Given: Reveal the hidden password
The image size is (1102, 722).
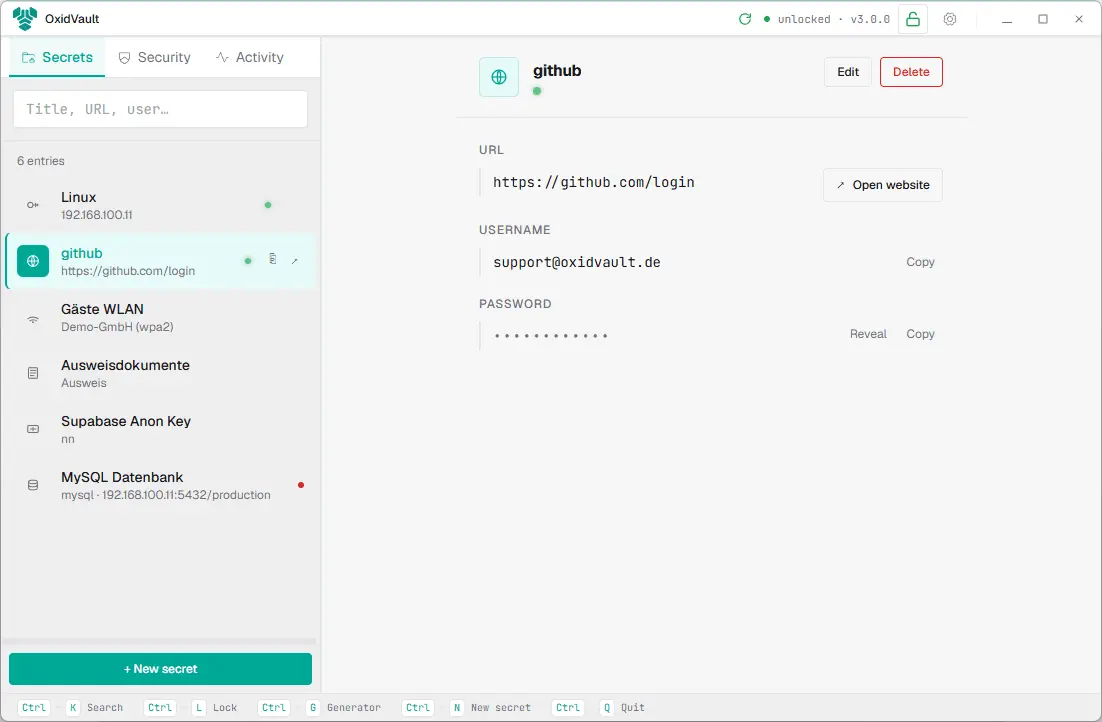Looking at the screenshot, I should coord(868,334).
